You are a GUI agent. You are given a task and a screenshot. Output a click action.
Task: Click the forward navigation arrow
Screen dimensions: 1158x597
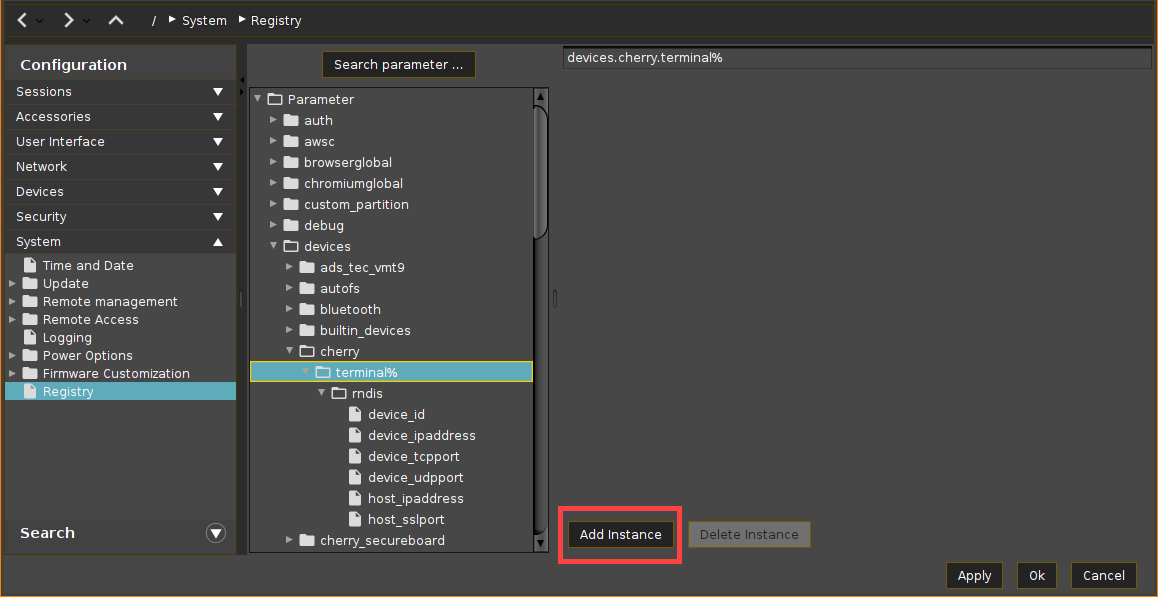(x=68, y=20)
